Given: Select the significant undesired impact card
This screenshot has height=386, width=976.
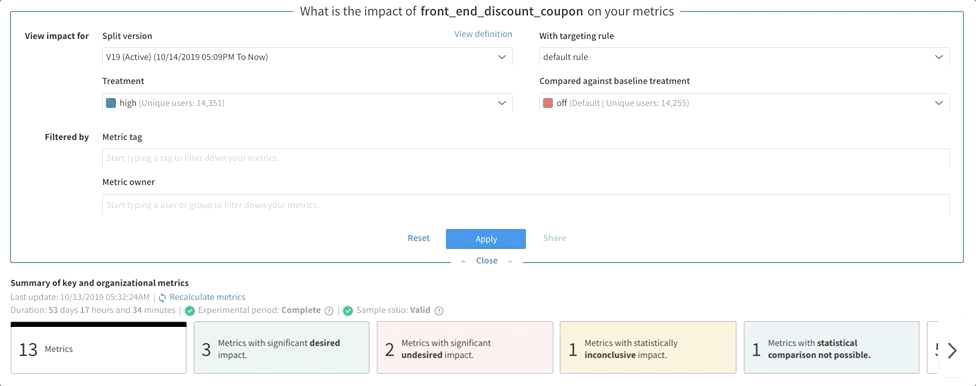Looking at the screenshot, I should (x=465, y=348).
